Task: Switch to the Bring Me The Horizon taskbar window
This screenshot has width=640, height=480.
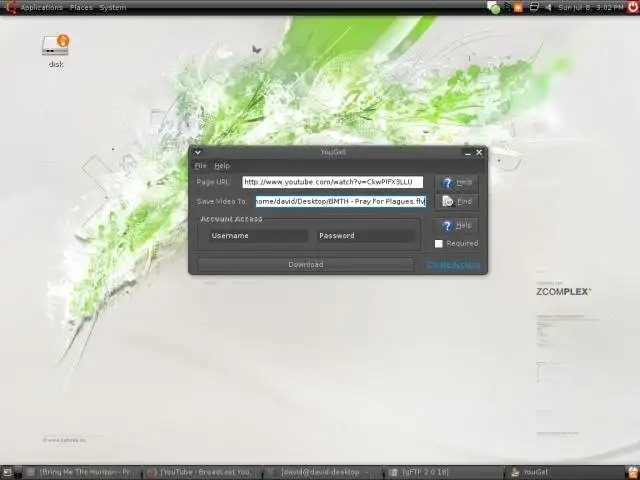Action: point(80,472)
